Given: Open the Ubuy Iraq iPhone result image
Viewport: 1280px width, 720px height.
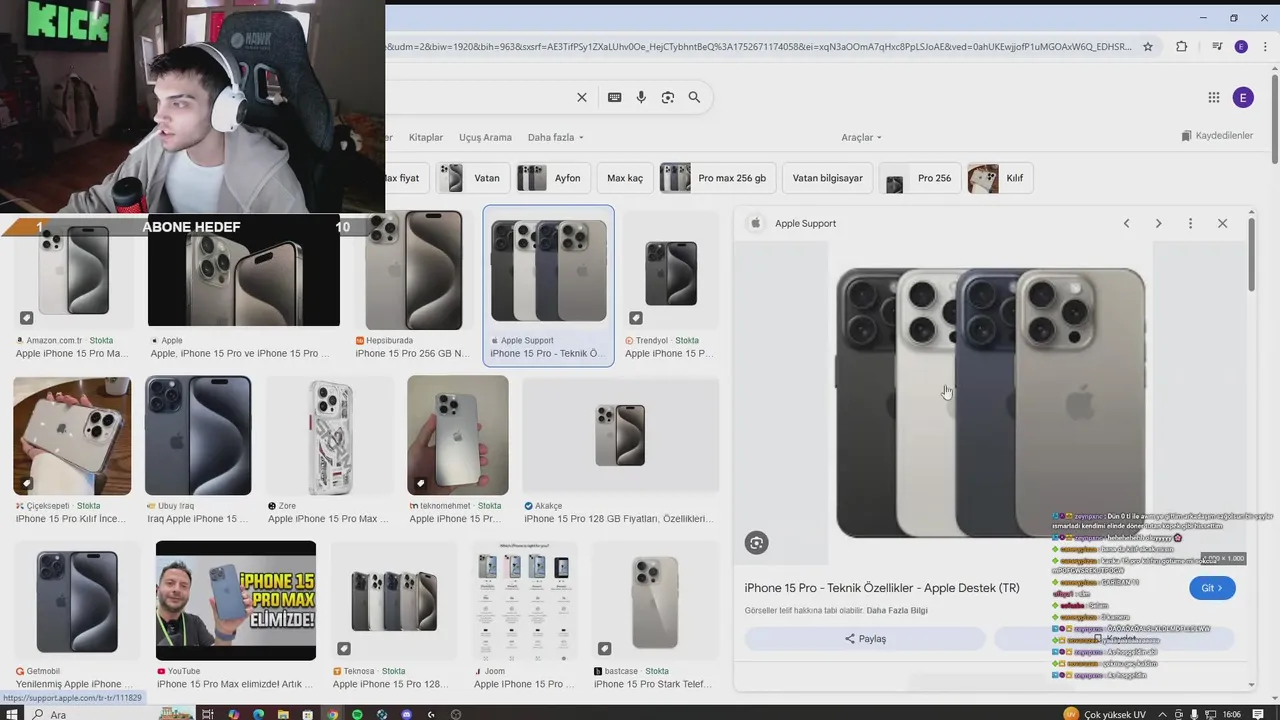Looking at the screenshot, I should pos(198,436).
